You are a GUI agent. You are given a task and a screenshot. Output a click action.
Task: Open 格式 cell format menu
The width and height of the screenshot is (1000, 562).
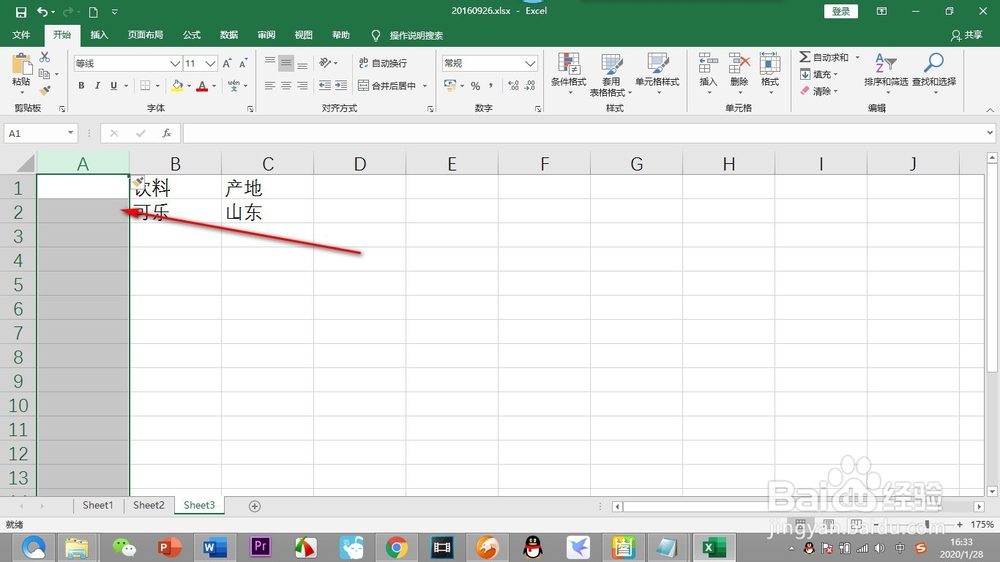[770, 74]
